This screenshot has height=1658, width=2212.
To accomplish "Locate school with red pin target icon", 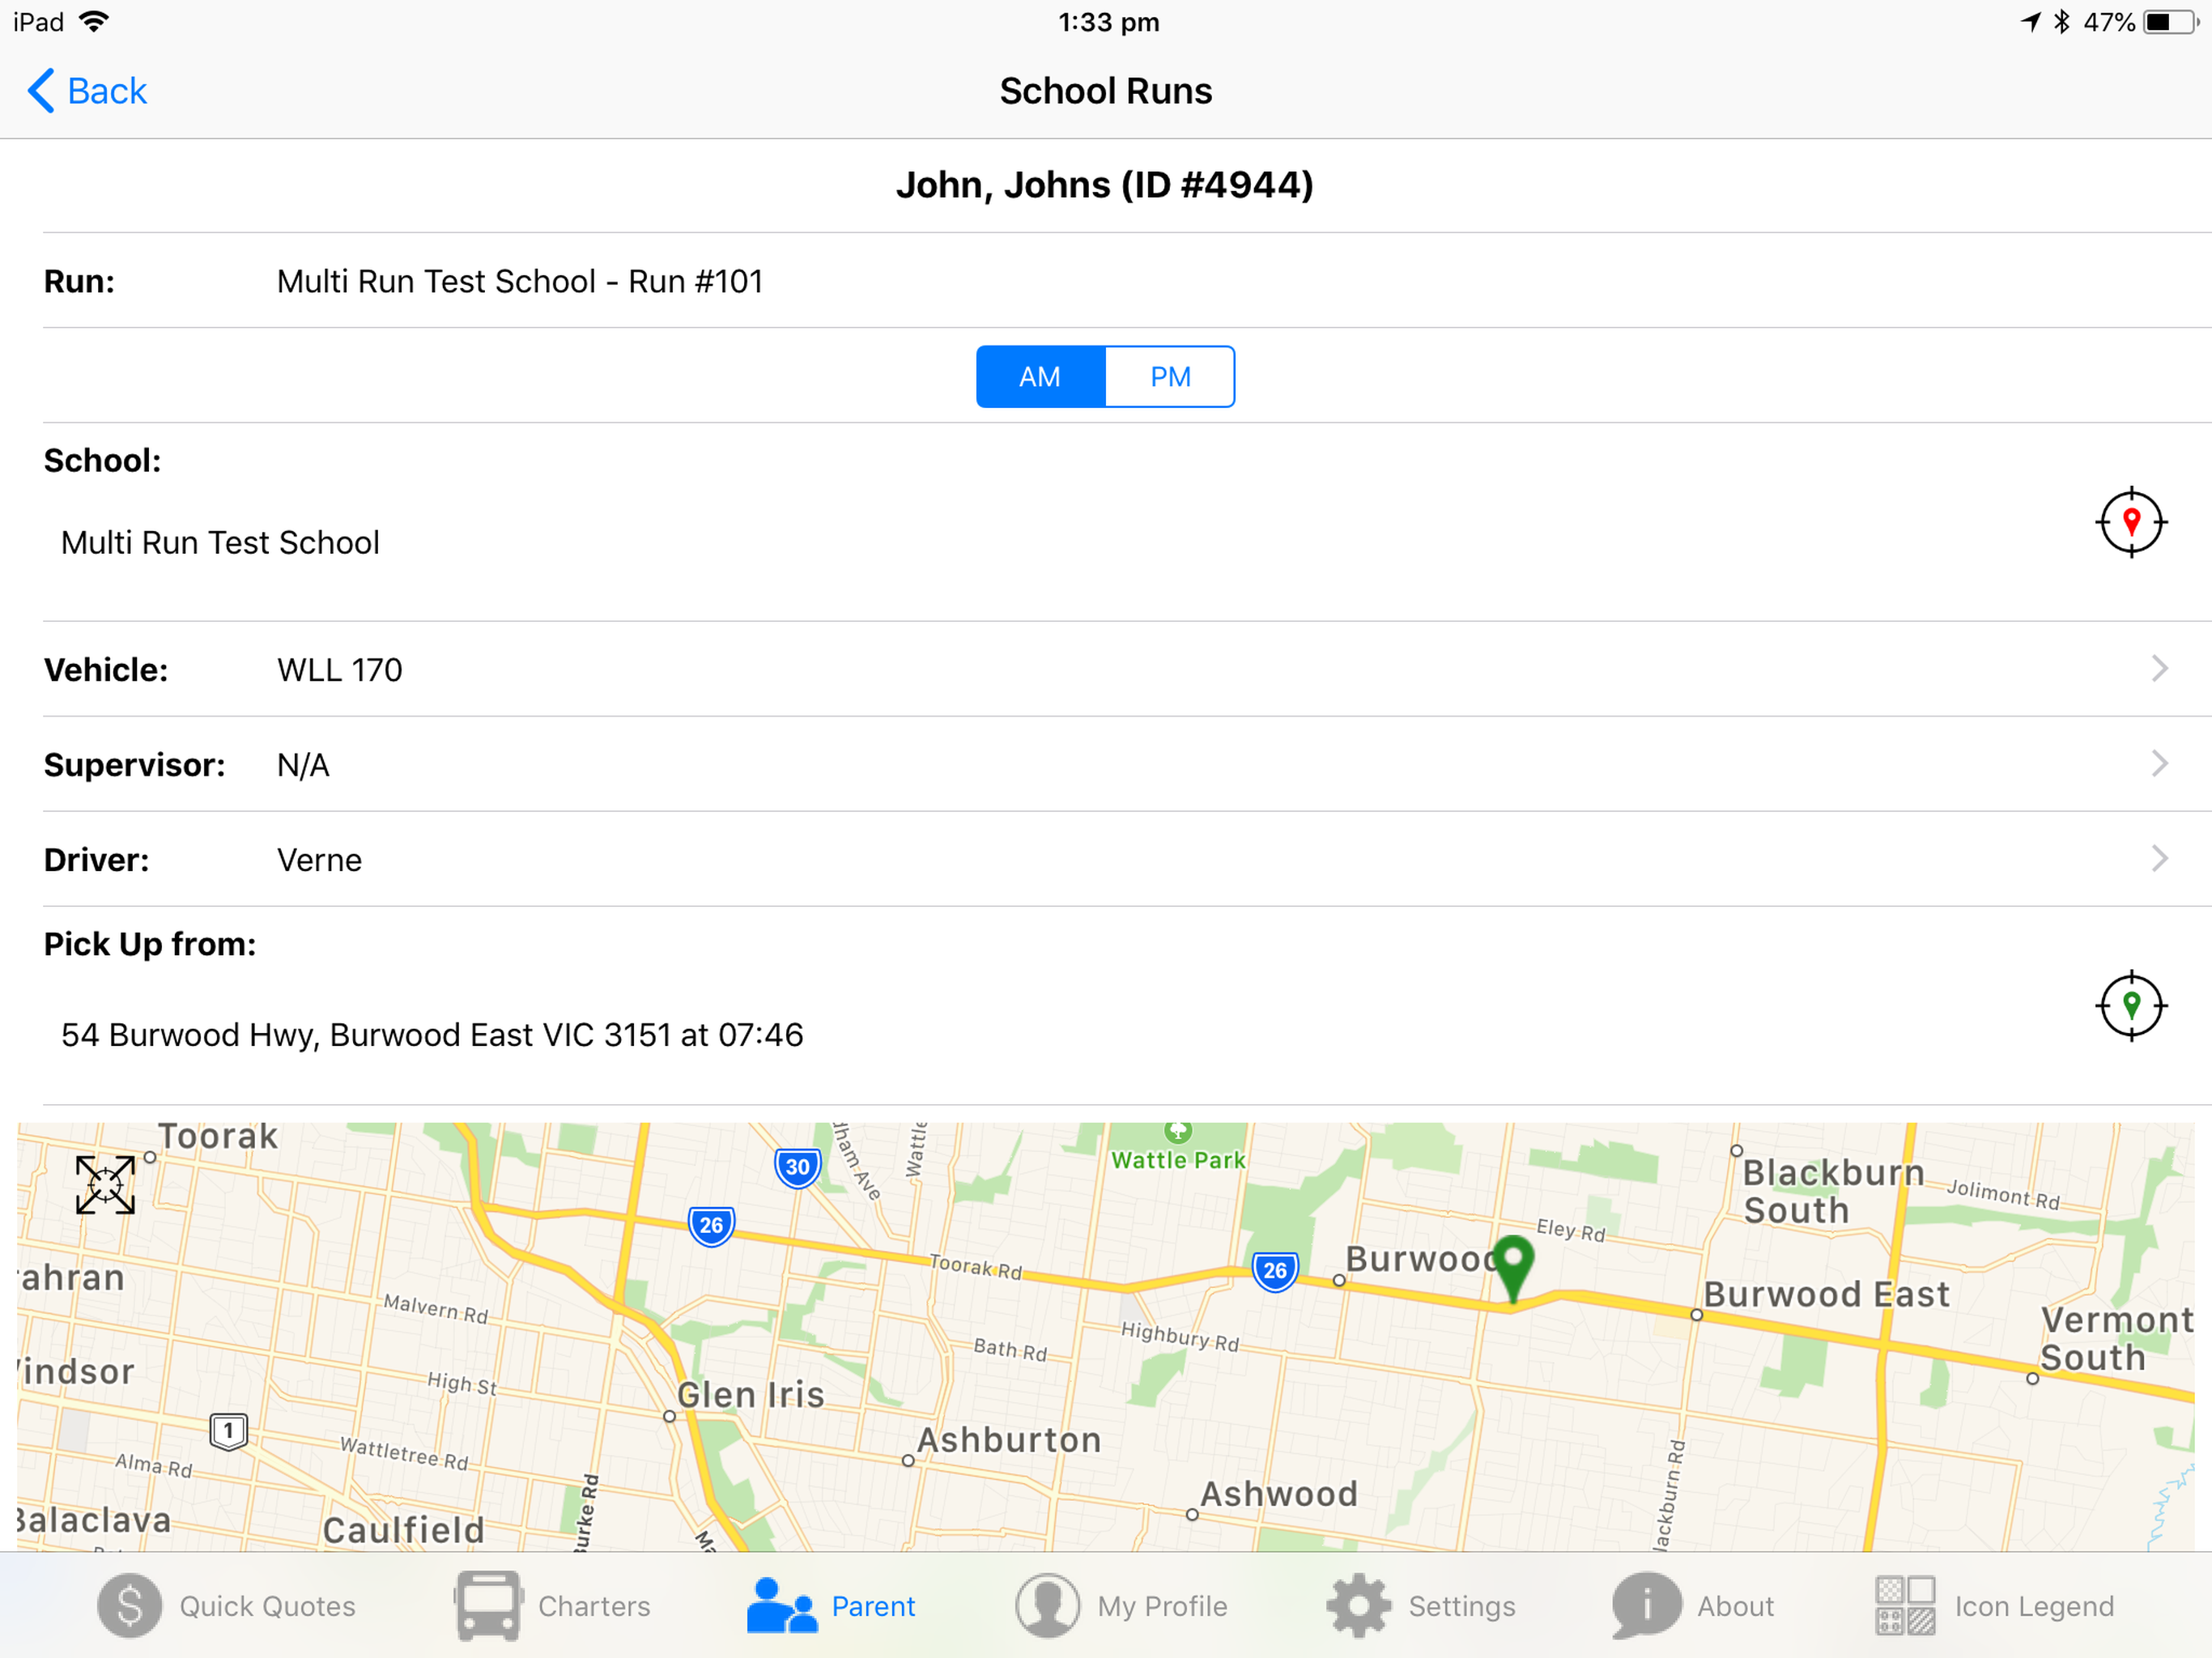I will click(x=2131, y=522).
